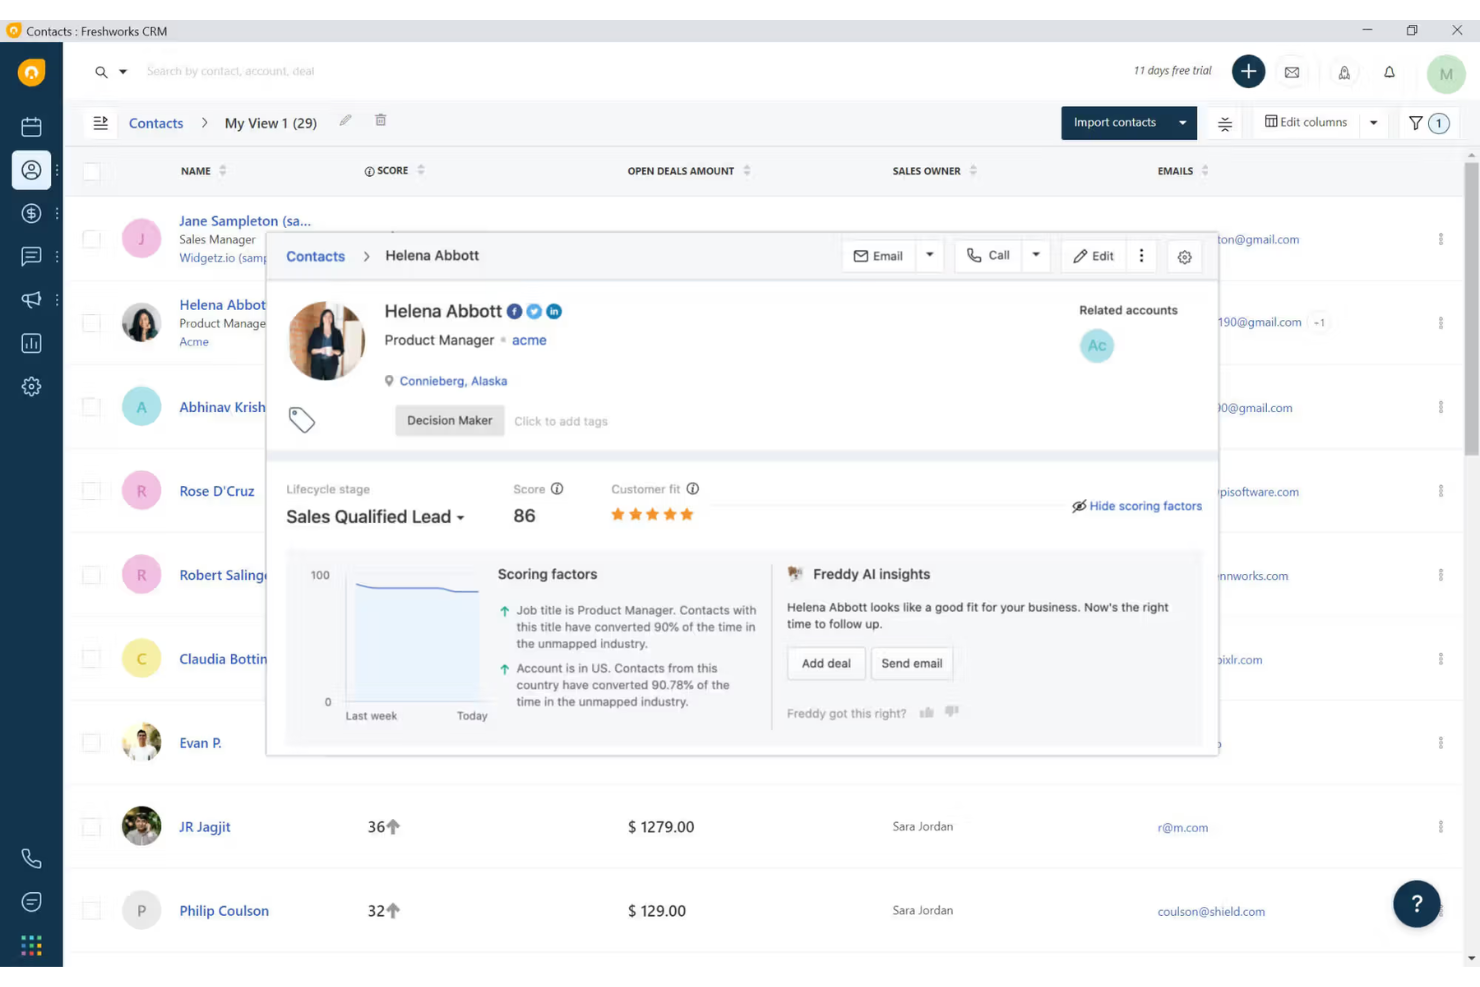This screenshot has height=987, width=1480.
Task: Open the kebab menu beside the Edit button
Action: point(1141,255)
